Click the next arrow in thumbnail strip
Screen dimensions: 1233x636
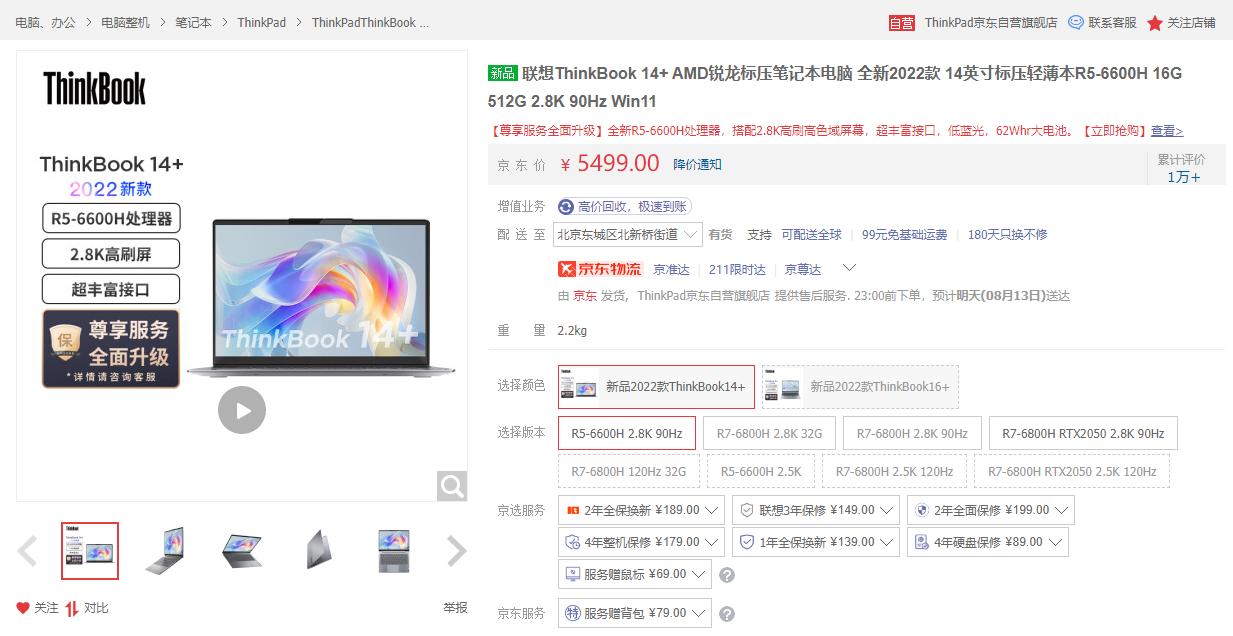click(456, 550)
